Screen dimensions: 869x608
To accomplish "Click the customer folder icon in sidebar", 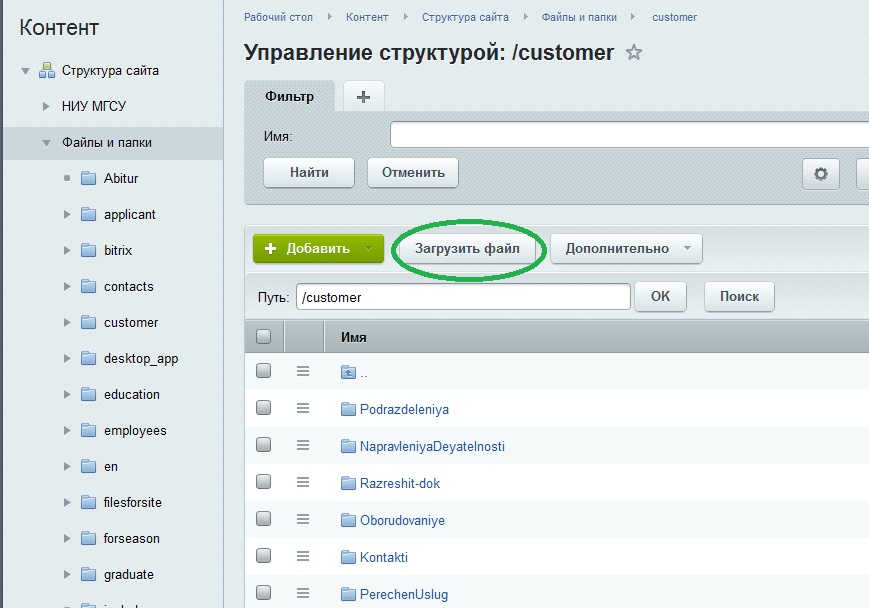I will tap(88, 322).
